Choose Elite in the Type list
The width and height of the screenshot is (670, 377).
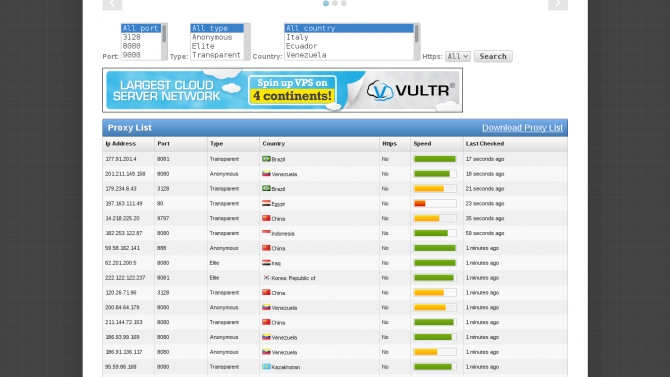tap(217, 46)
